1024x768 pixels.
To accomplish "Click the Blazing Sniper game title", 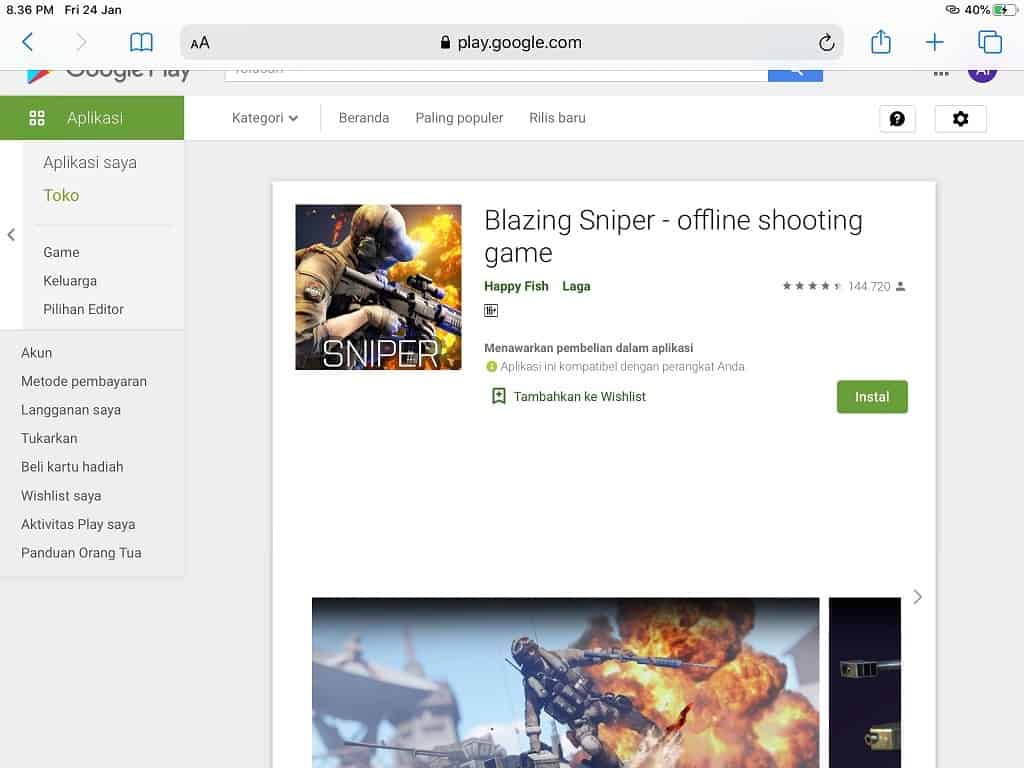I will [x=673, y=236].
